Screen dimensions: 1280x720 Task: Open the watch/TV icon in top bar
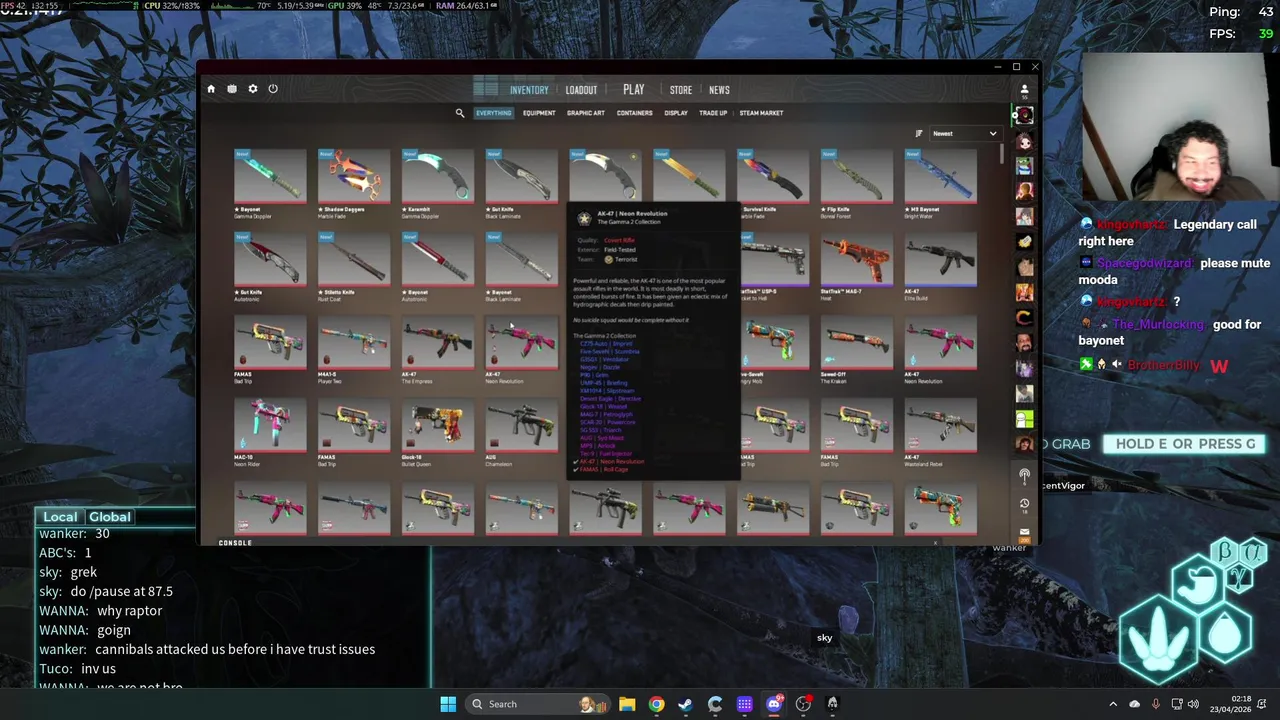[232, 89]
